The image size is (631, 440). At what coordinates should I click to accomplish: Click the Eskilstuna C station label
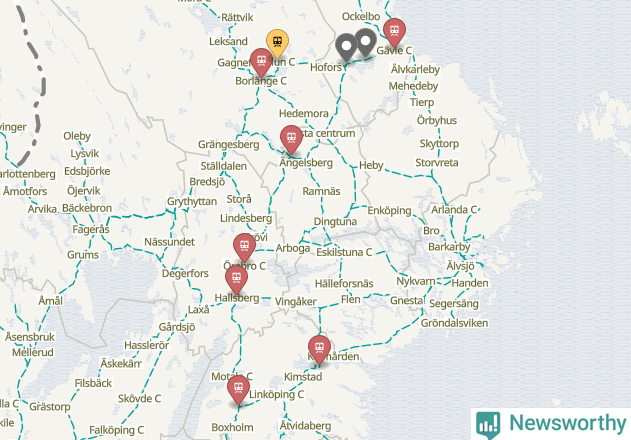click(x=344, y=252)
